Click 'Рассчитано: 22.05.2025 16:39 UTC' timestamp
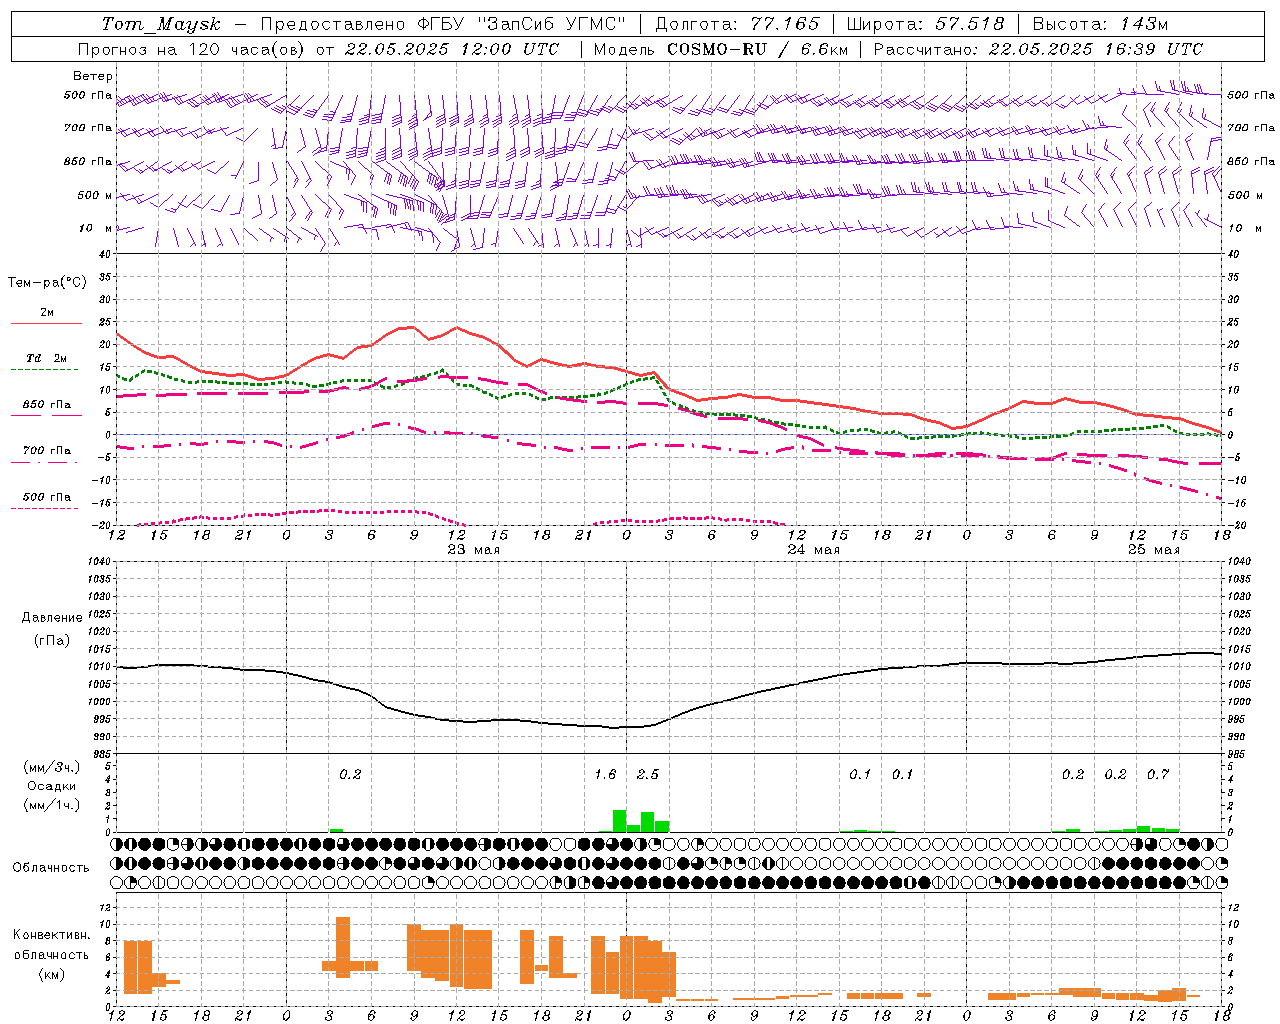Image resolution: width=1280 pixels, height=1024 pixels. (x=1038, y=49)
